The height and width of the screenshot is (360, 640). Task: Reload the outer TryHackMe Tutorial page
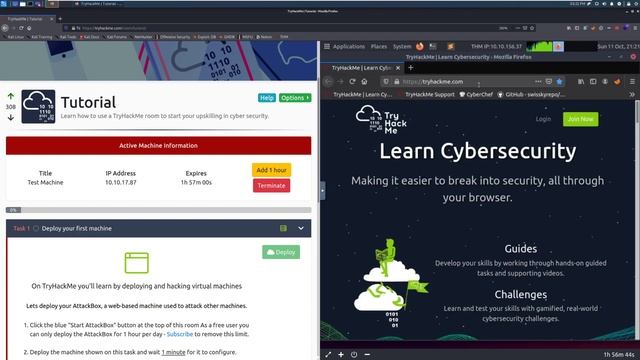tap(21, 28)
